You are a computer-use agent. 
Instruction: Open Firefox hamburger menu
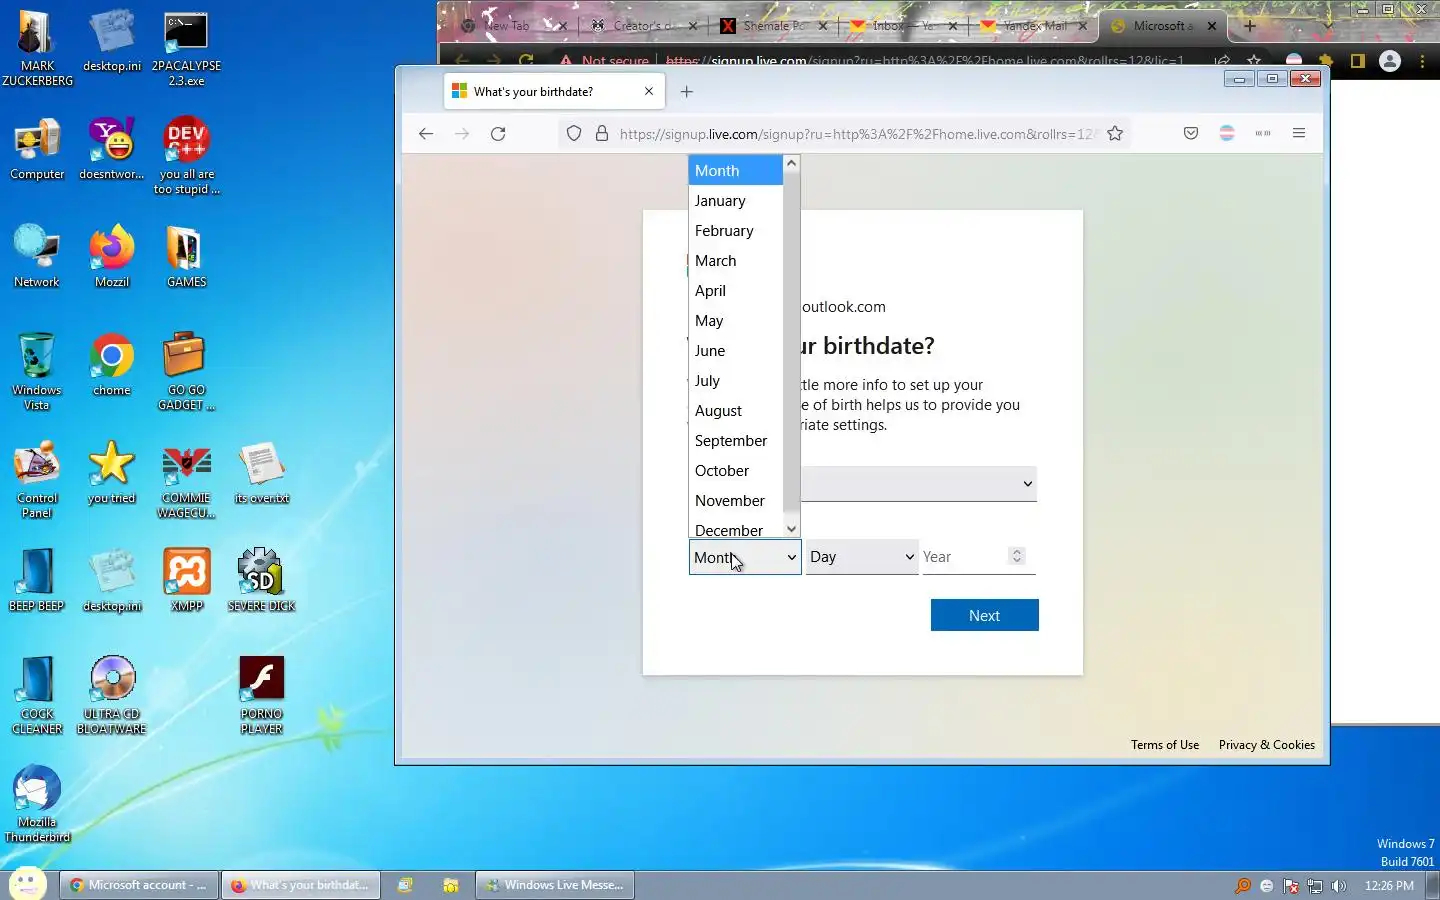pyautogui.click(x=1299, y=133)
